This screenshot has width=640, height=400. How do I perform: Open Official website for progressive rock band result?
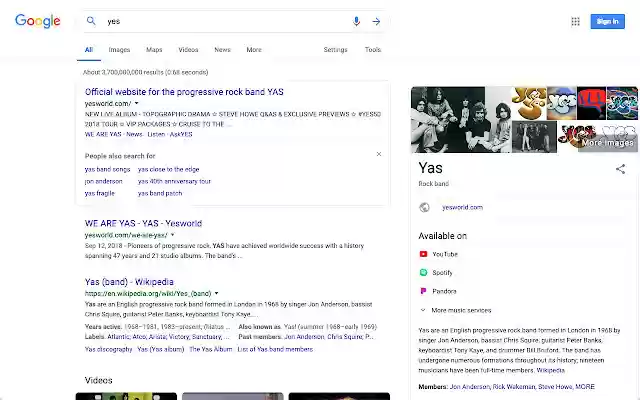(x=184, y=92)
